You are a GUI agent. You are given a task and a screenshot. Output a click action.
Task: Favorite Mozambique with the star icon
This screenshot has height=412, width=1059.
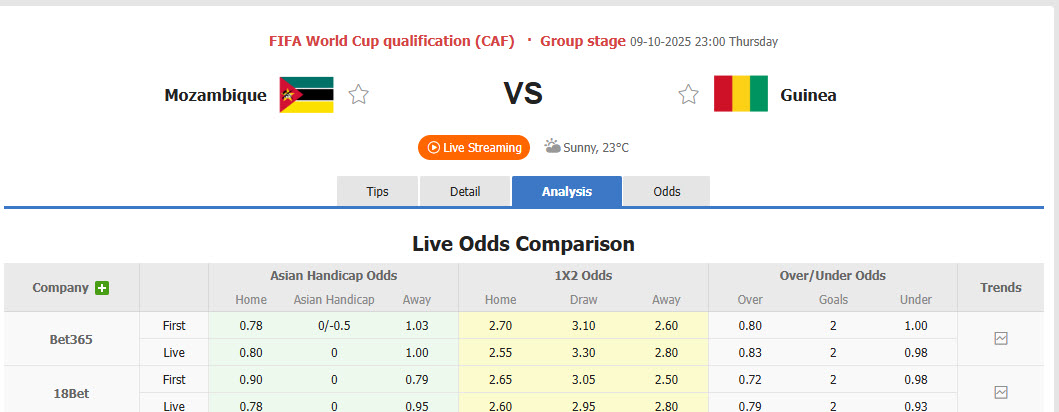[359, 95]
